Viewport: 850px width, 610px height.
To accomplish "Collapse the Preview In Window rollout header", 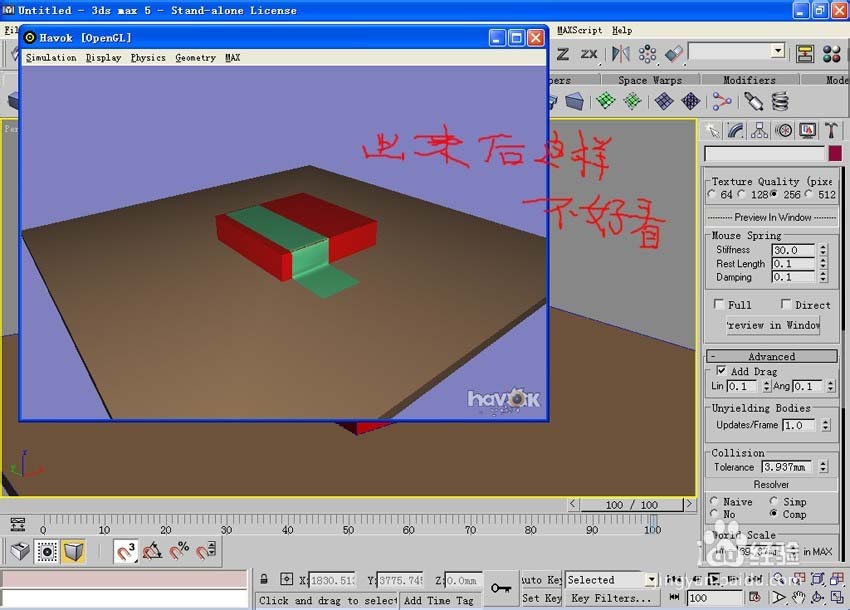I will click(x=772, y=217).
